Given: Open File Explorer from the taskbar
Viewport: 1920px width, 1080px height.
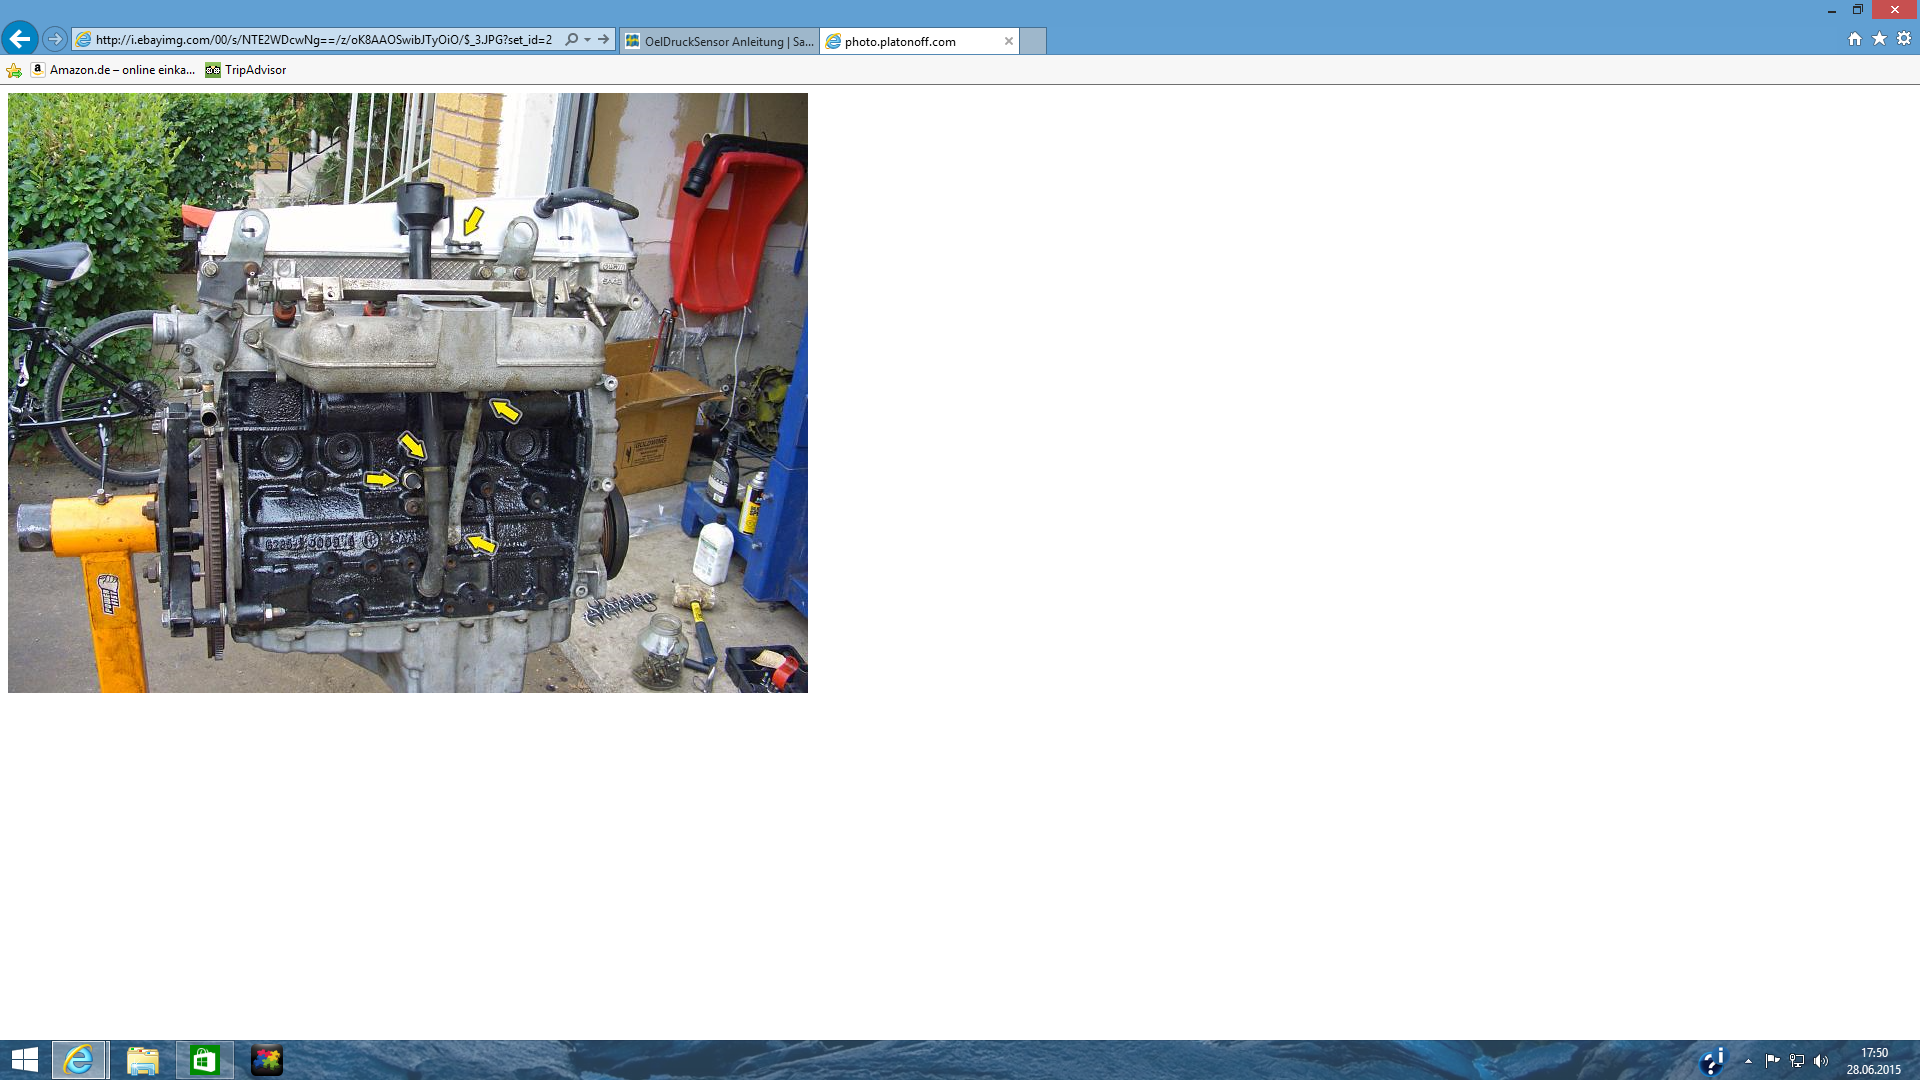Looking at the screenshot, I should pos(143,1060).
